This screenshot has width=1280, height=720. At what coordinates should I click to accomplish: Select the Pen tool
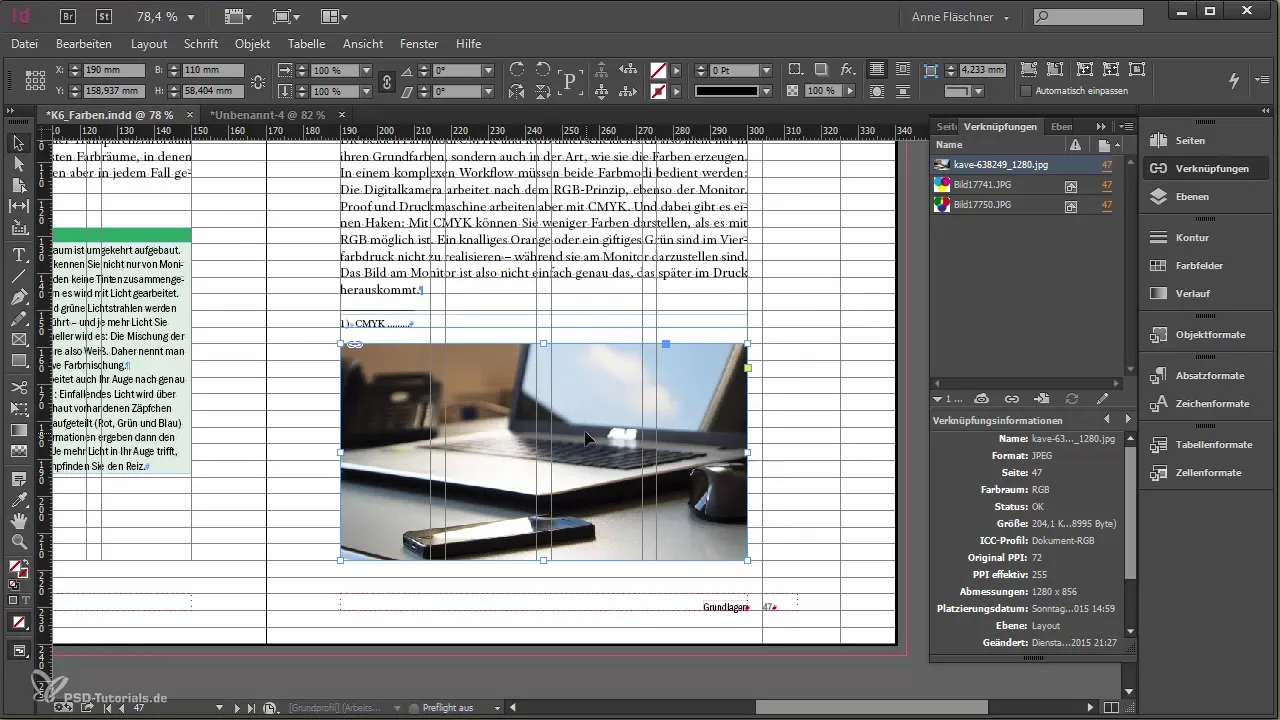(x=19, y=298)
